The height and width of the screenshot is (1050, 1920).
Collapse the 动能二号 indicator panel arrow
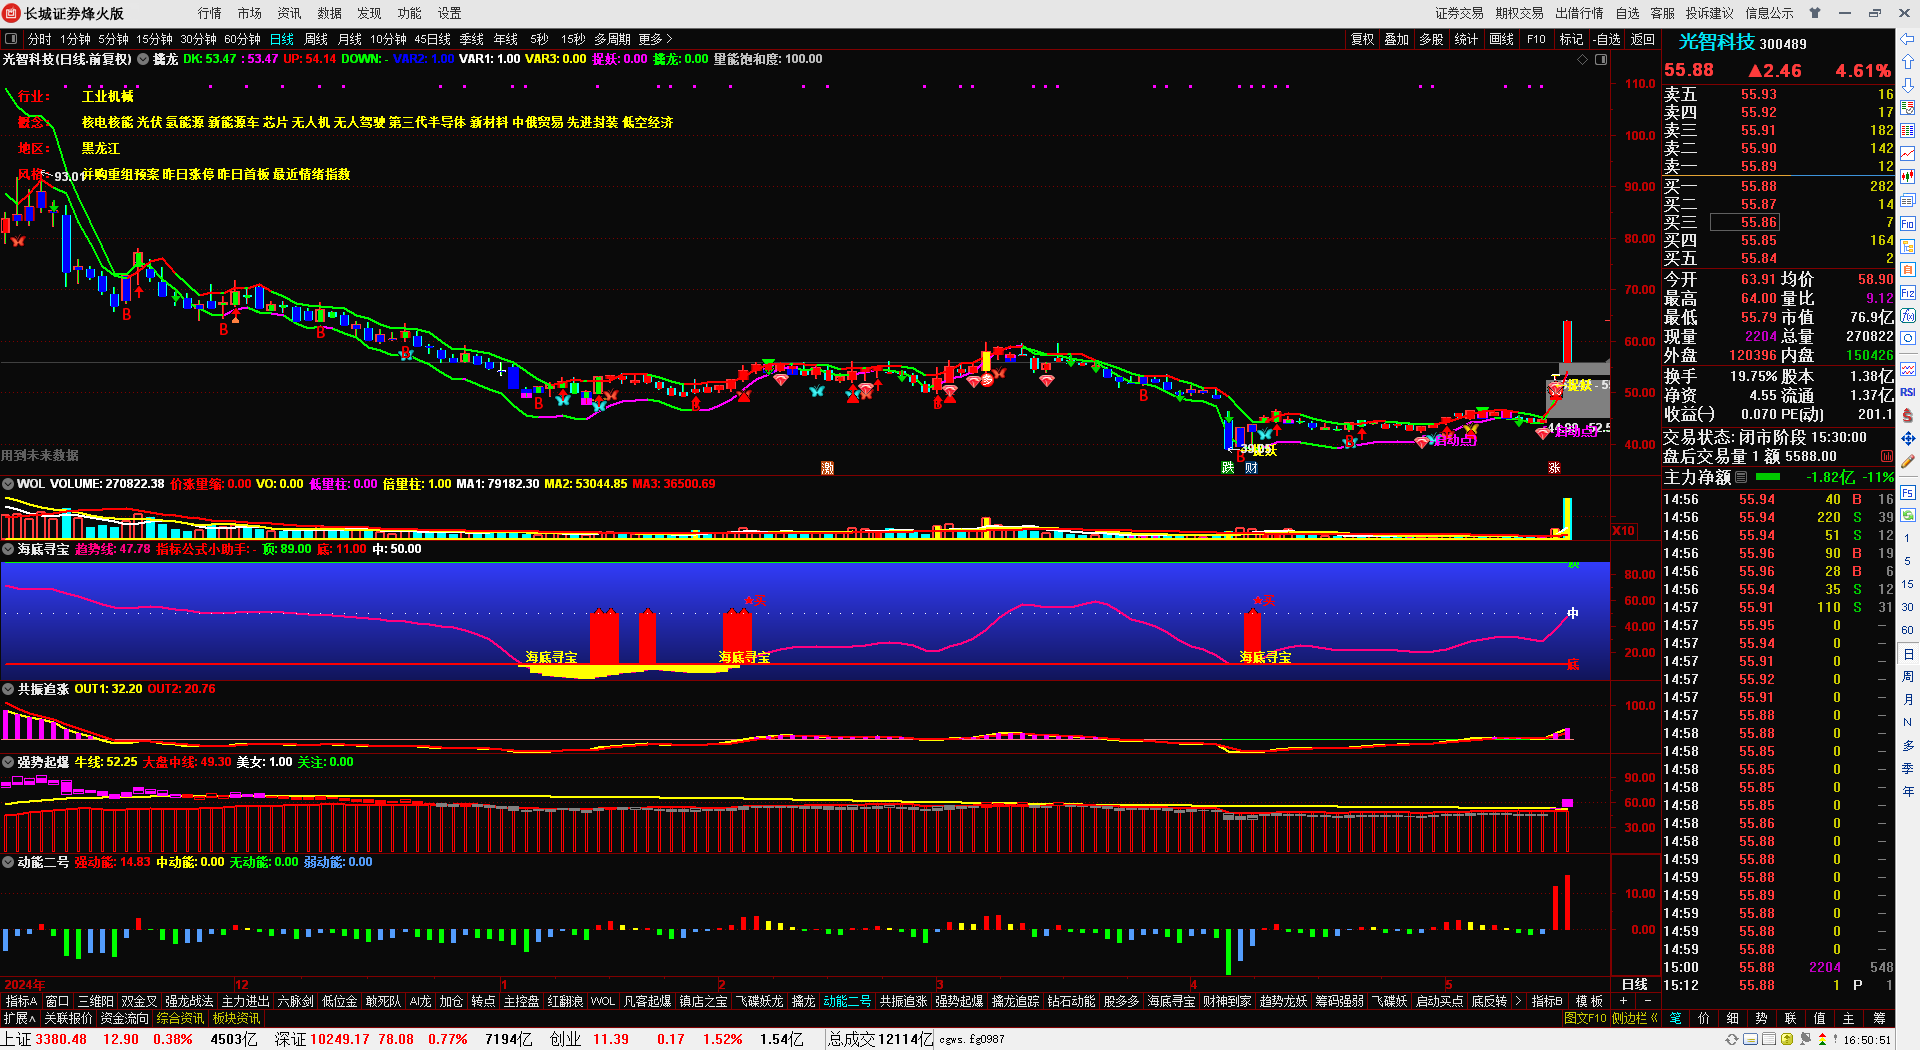[8, 862]
